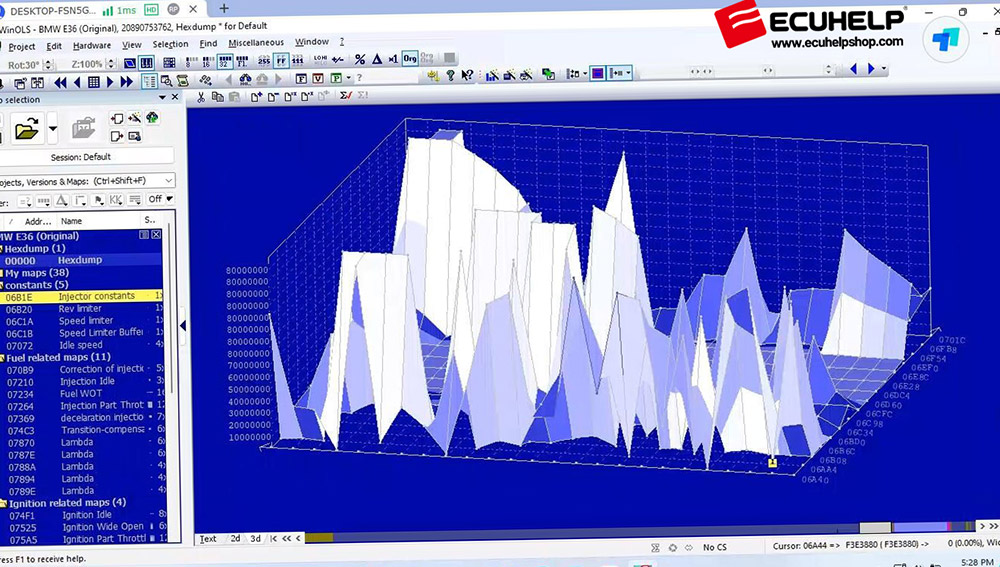
Task: Adjust the Z:100% zoom stepper
Action: click(x=110, y=64)
